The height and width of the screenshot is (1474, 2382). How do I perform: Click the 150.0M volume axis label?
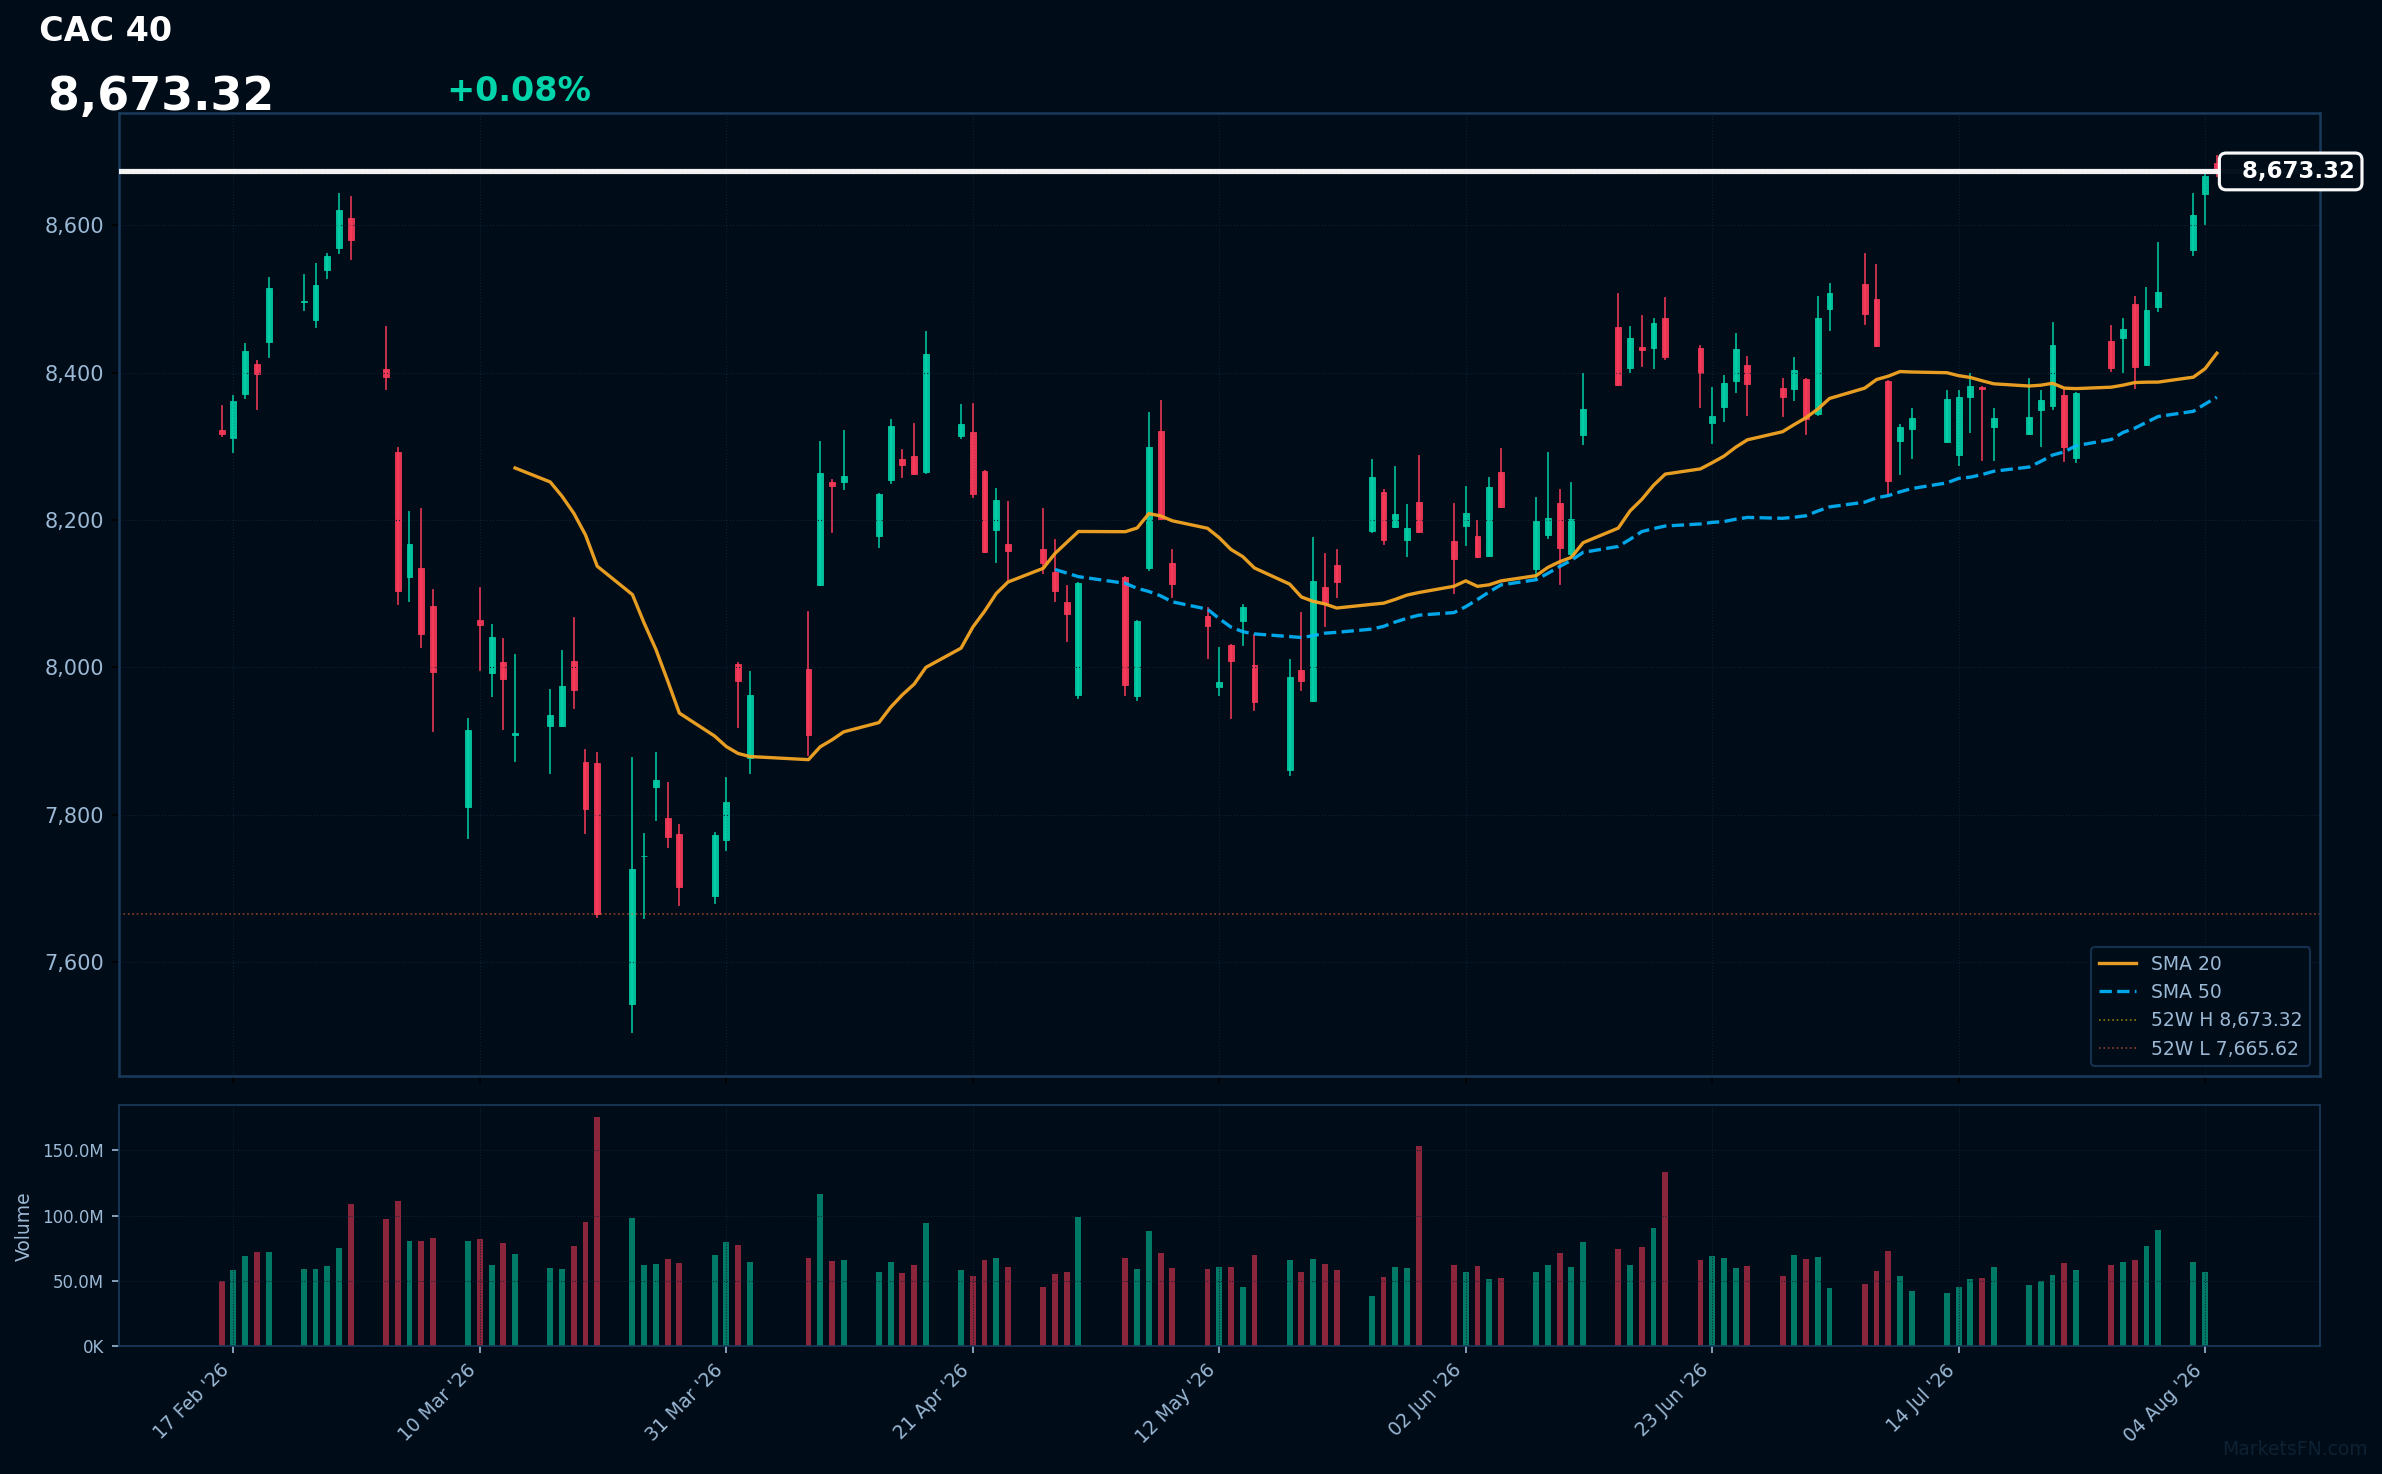(x=73, y=1151)
